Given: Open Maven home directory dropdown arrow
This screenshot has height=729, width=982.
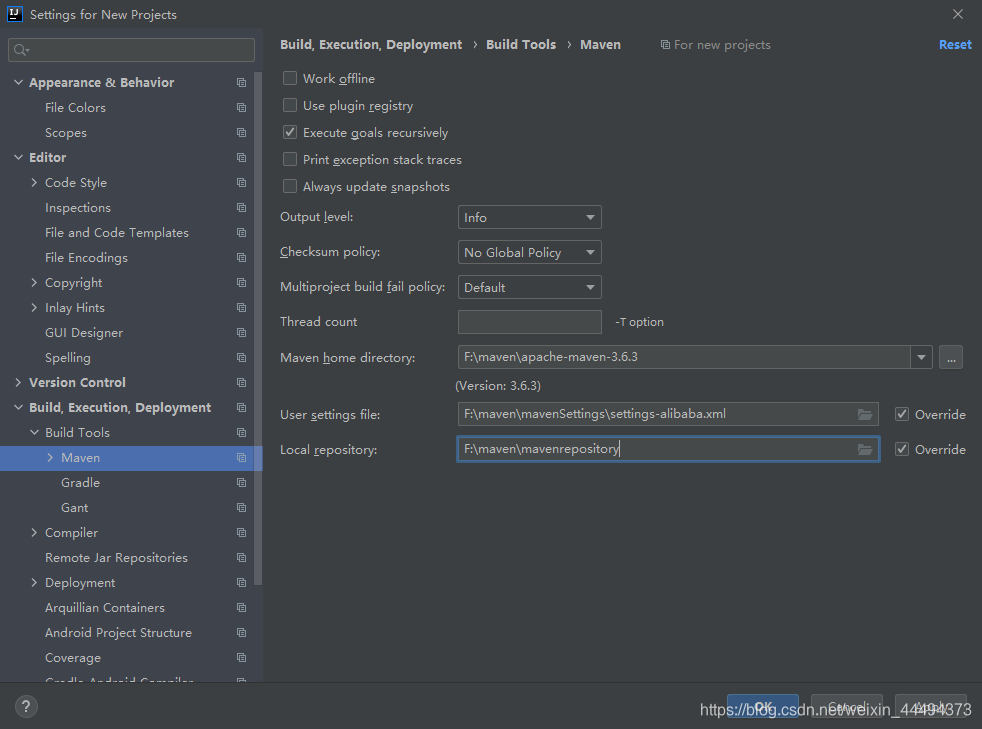Looking at the screenshot, I should tap(921, 357).
